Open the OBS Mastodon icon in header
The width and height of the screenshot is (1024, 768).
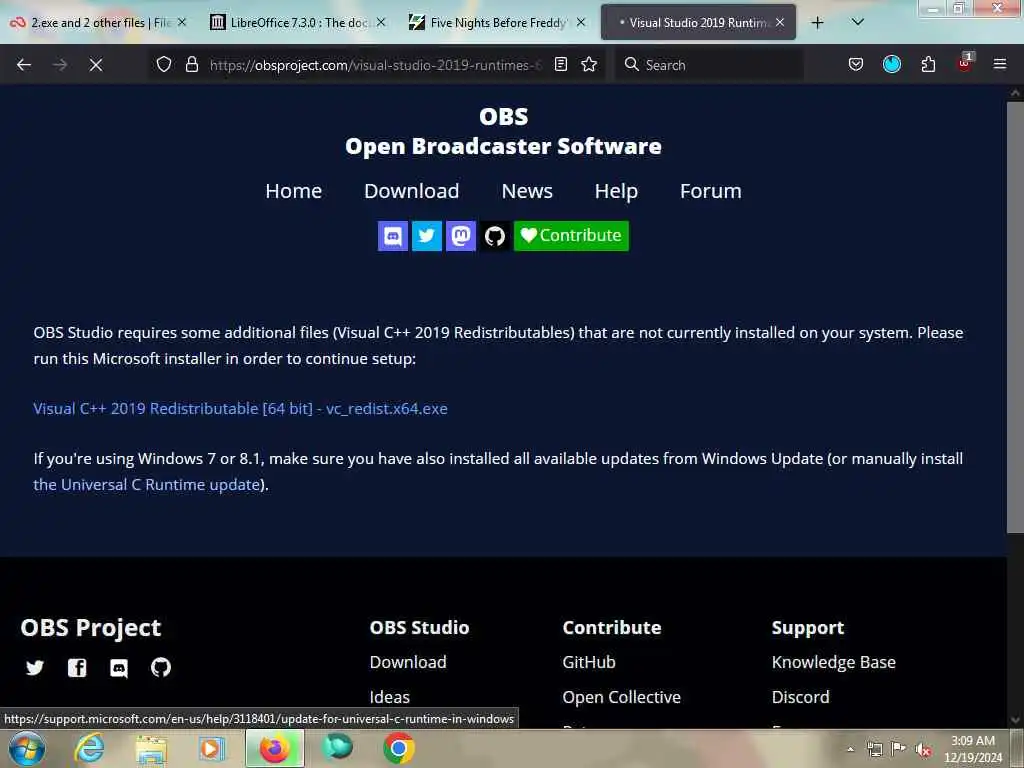click(460, 236)
